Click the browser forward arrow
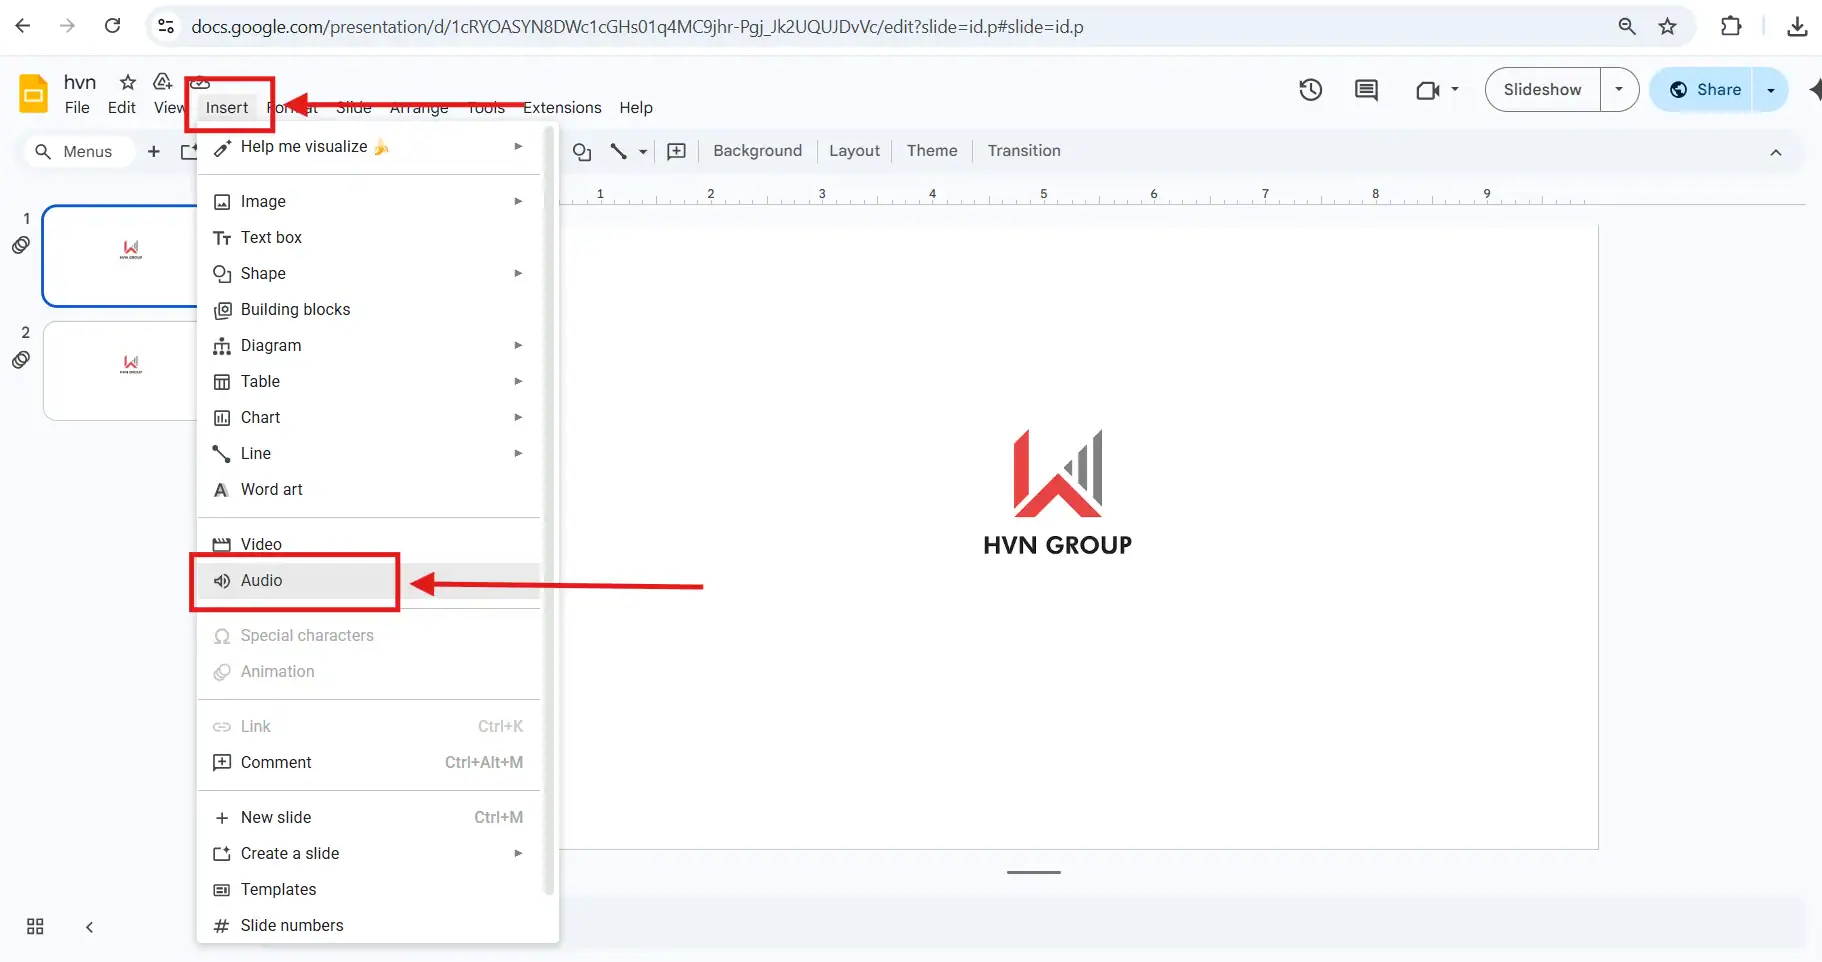1822x962 pixels. pyautogui.click(x=67, y=26)
